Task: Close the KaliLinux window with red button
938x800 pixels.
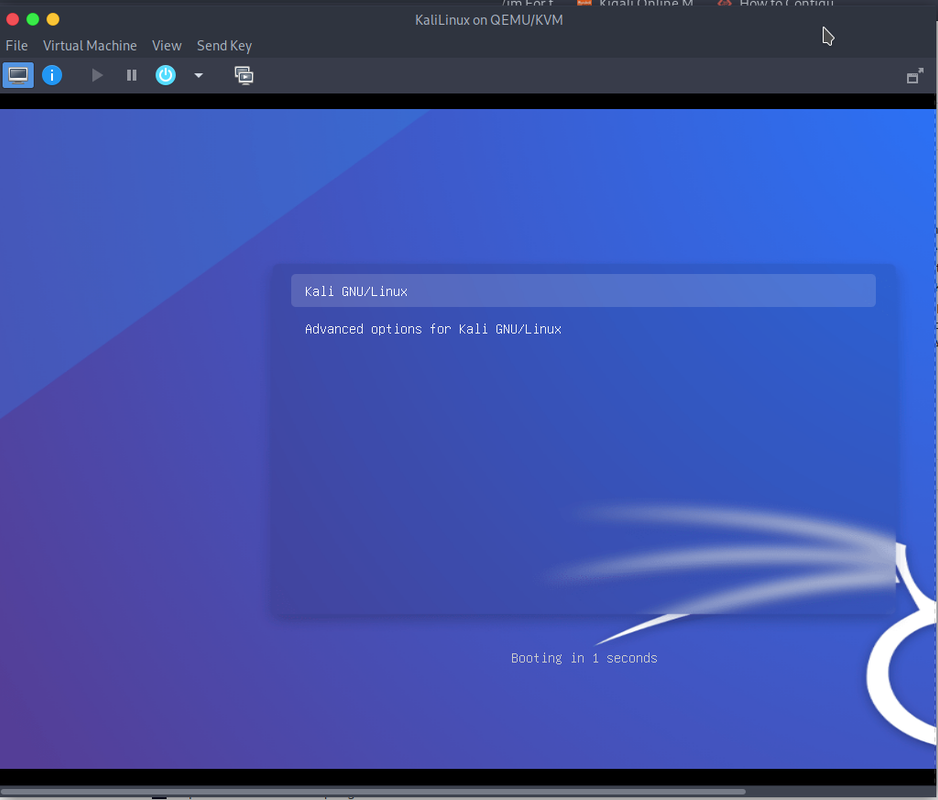Action: [x=13, y=19]
